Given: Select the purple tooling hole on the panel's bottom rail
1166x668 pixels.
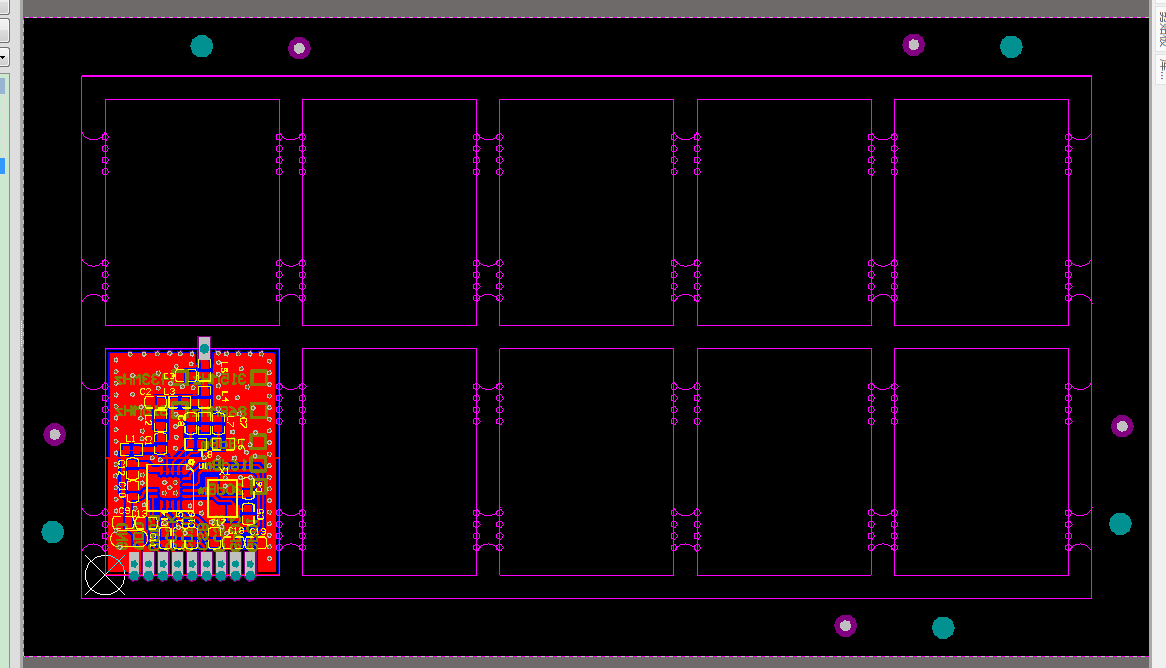Looking at the screenshot, I should coord(845,626).
